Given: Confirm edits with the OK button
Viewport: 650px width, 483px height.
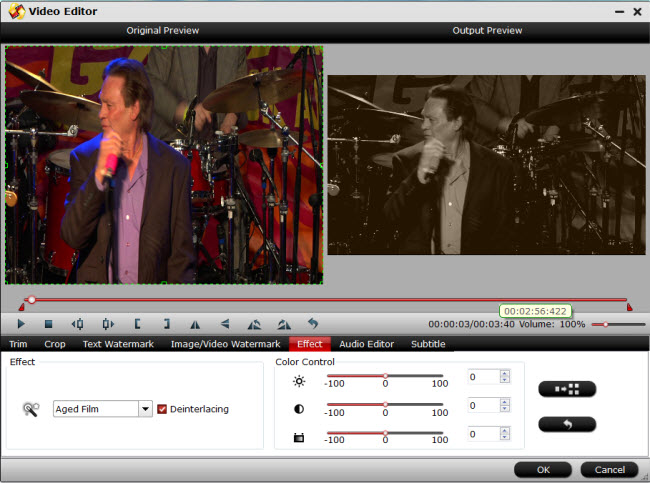Looking at the screenshot, I should [543, 470].
